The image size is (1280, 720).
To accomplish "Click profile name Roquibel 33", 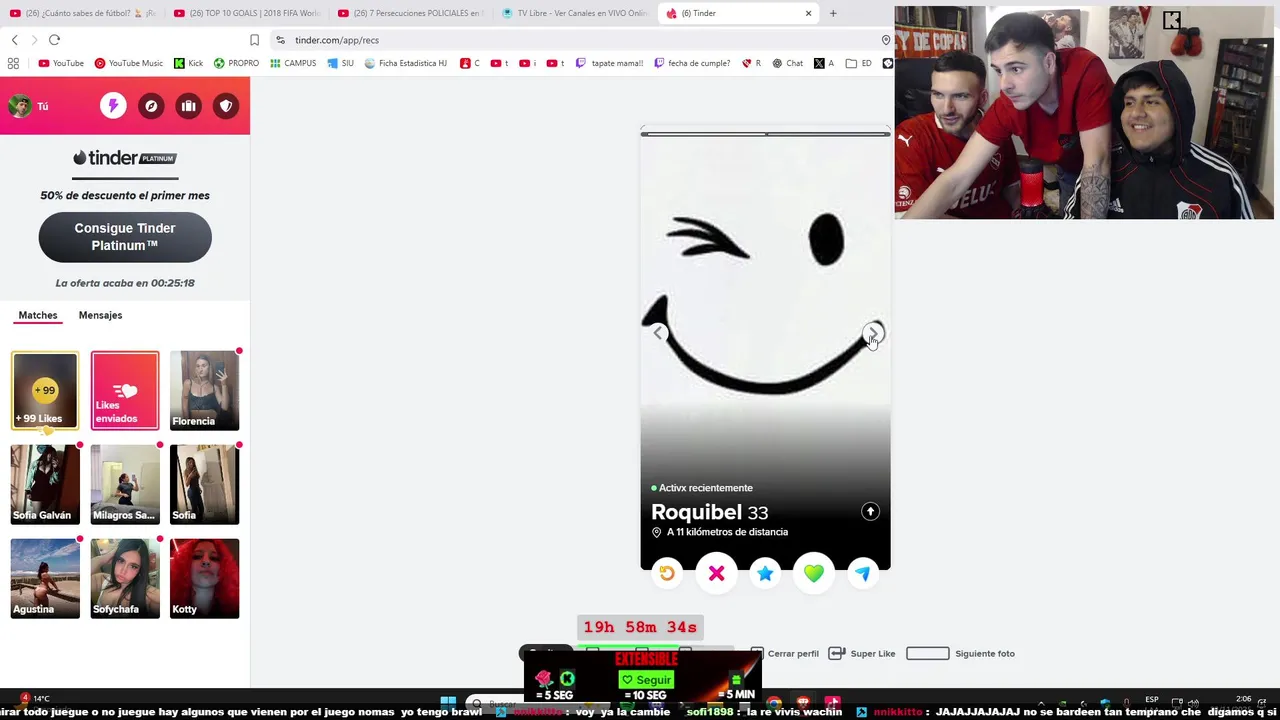I will (x=710, y=512).
